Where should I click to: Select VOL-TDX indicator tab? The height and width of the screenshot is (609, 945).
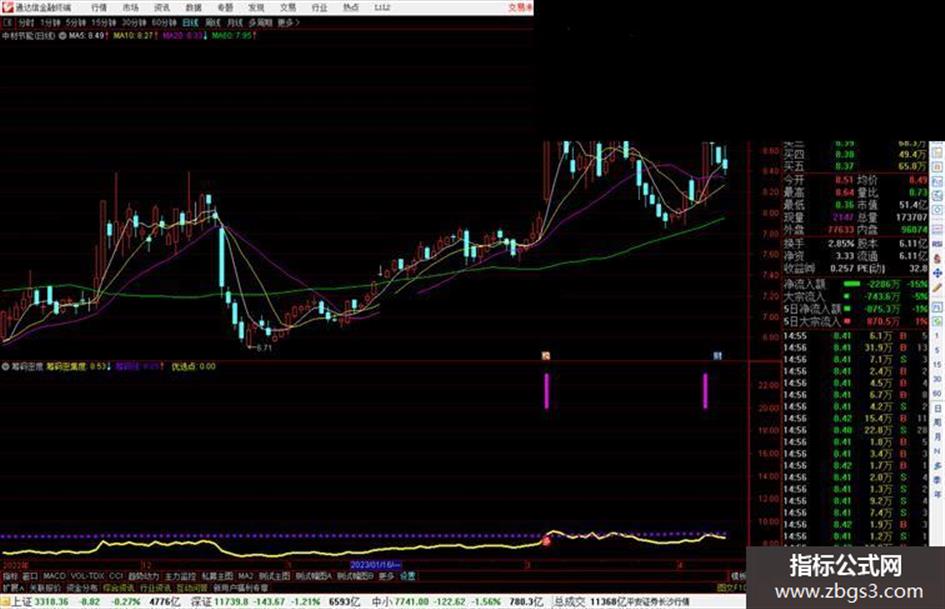coord(88,576)
